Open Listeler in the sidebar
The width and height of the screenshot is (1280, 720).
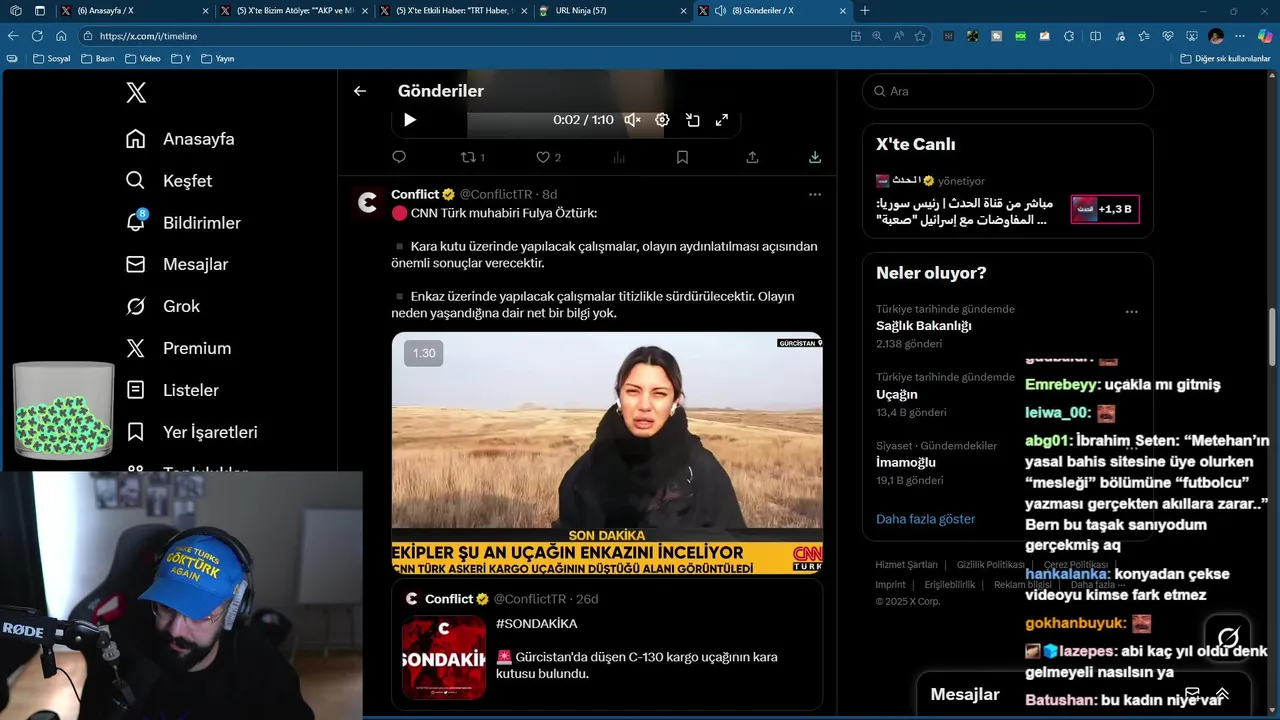tap(172, 391)
